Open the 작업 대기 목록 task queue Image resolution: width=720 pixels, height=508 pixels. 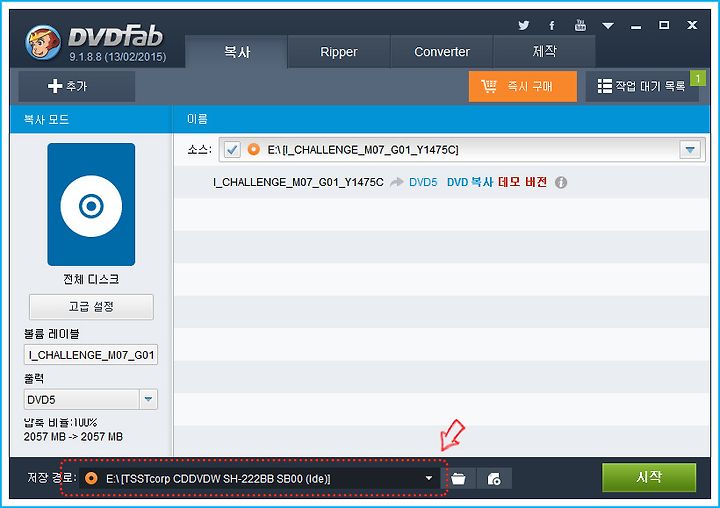tap(641, 86)
